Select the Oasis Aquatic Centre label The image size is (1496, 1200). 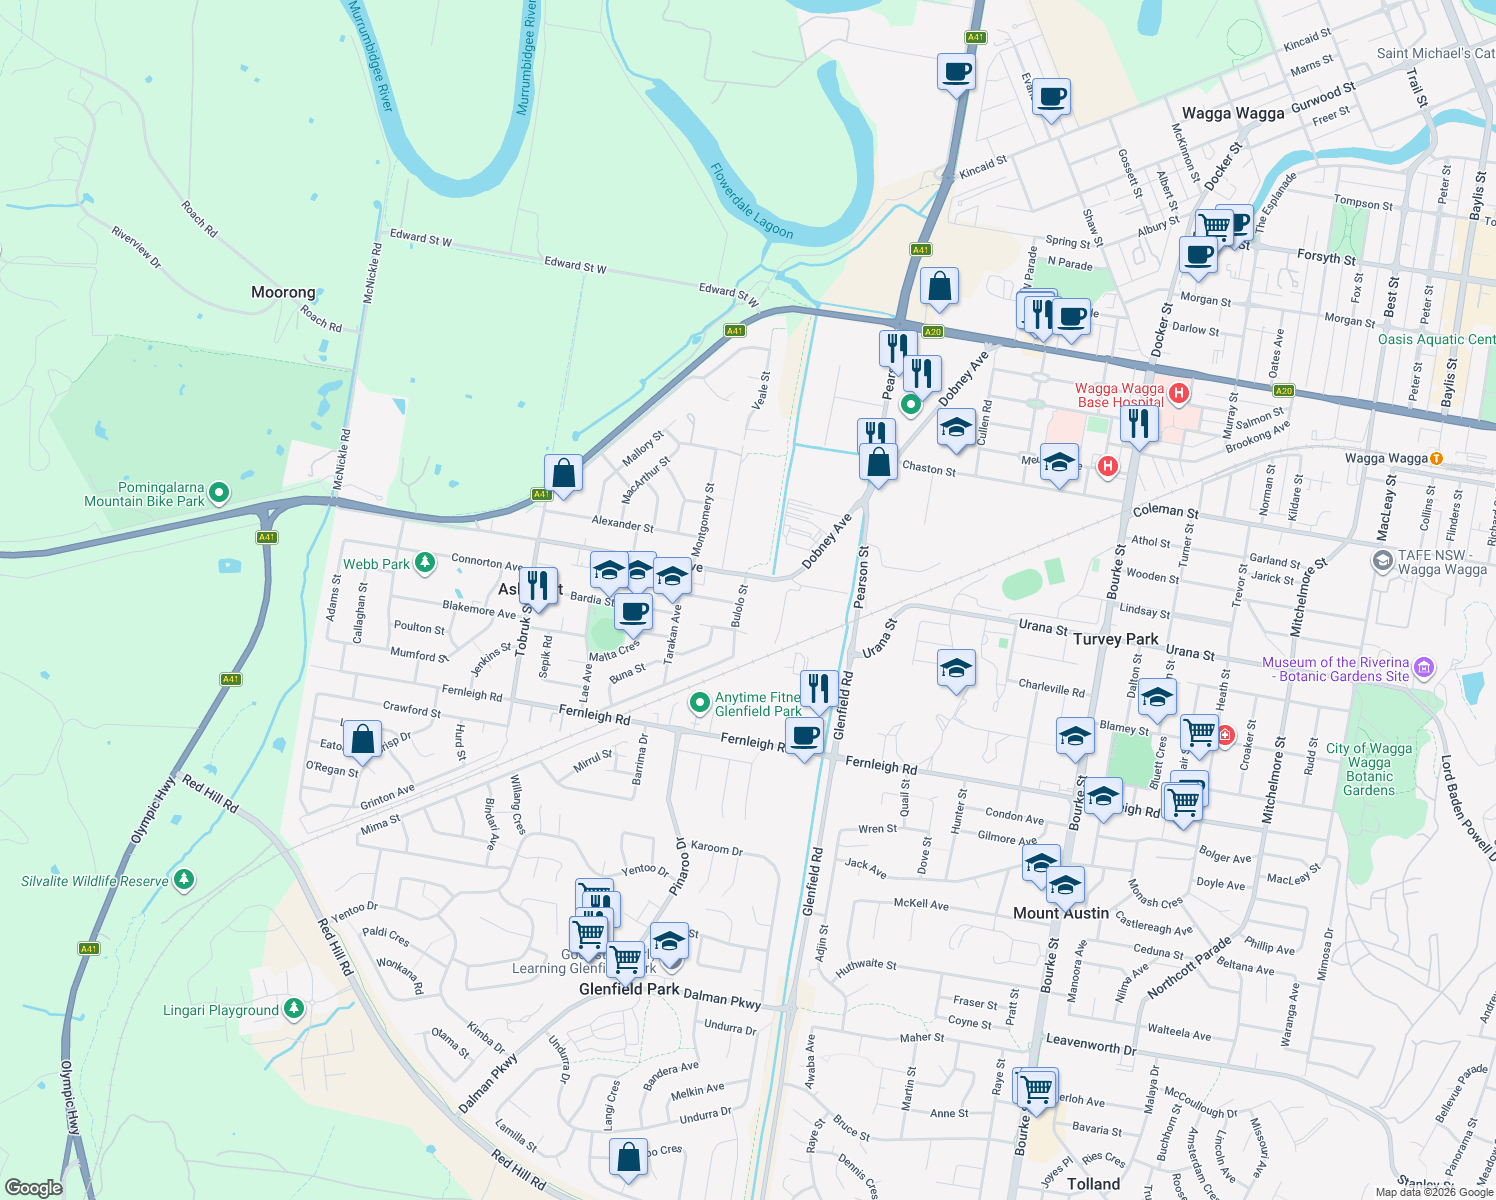click(x=1436, y=339)
